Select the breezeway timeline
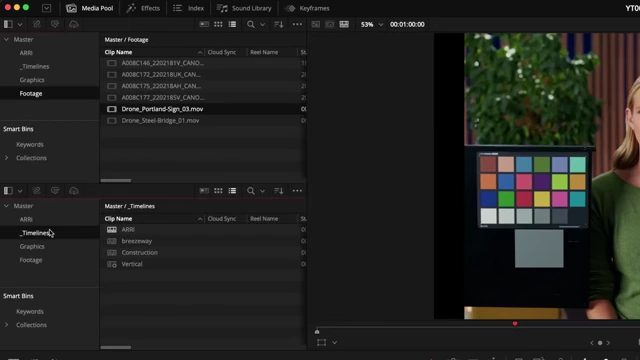The height and width of the screenshot is (360, 640). (x=136, y=241)
